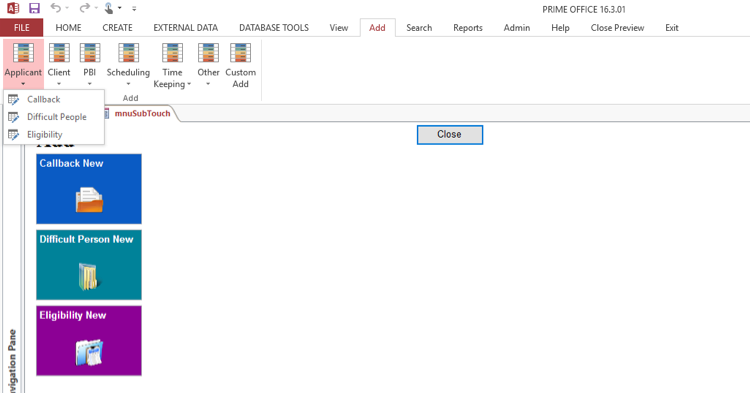The height and width of the screenshot is (393, 750).
Task: Toggle Touch/Mouse mode icon
Action: 110,8
